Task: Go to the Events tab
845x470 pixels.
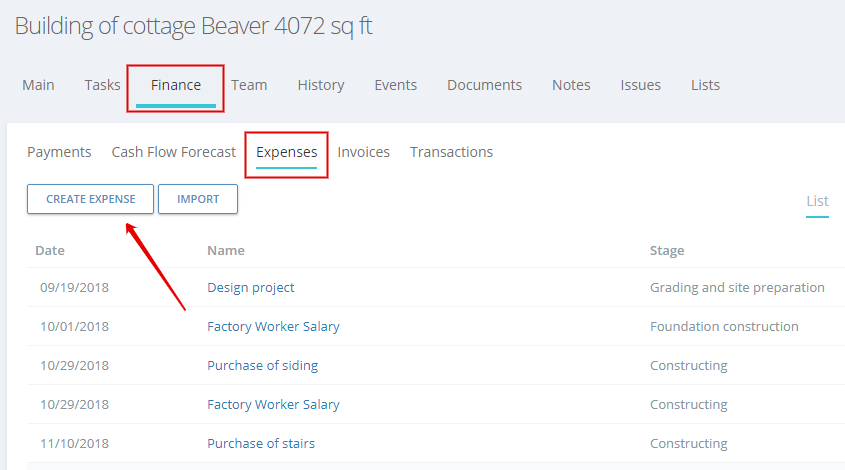Action: tap(396, 85)
